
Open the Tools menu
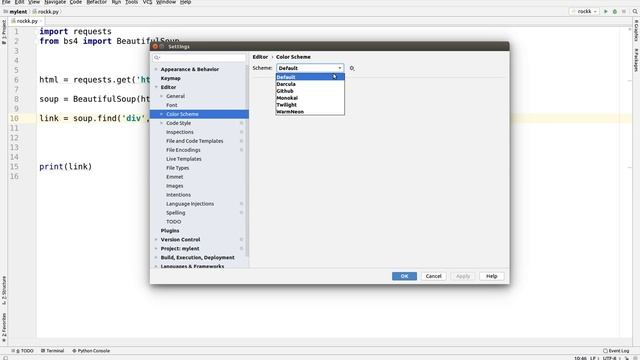pyautogui.click(x=131, y=2)
